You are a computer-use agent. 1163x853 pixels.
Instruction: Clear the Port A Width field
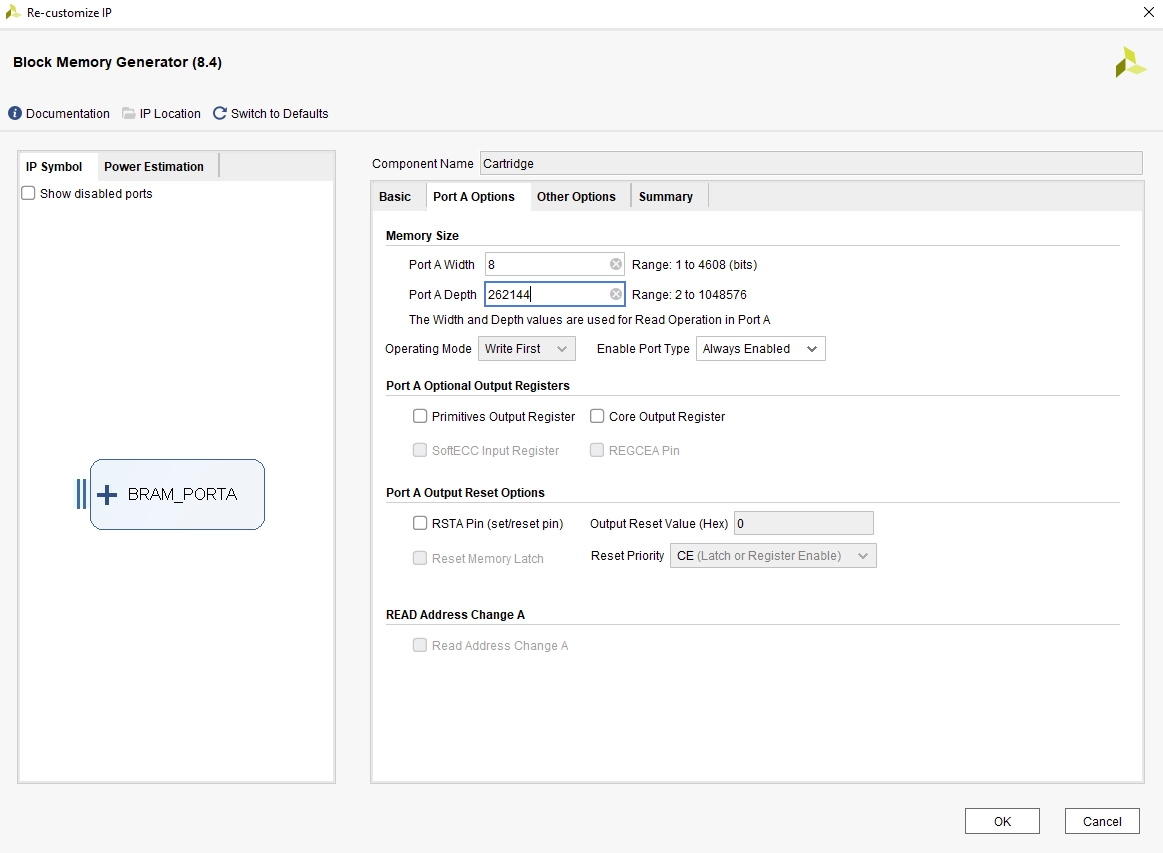pyautogui.click(x=616, y=265)
